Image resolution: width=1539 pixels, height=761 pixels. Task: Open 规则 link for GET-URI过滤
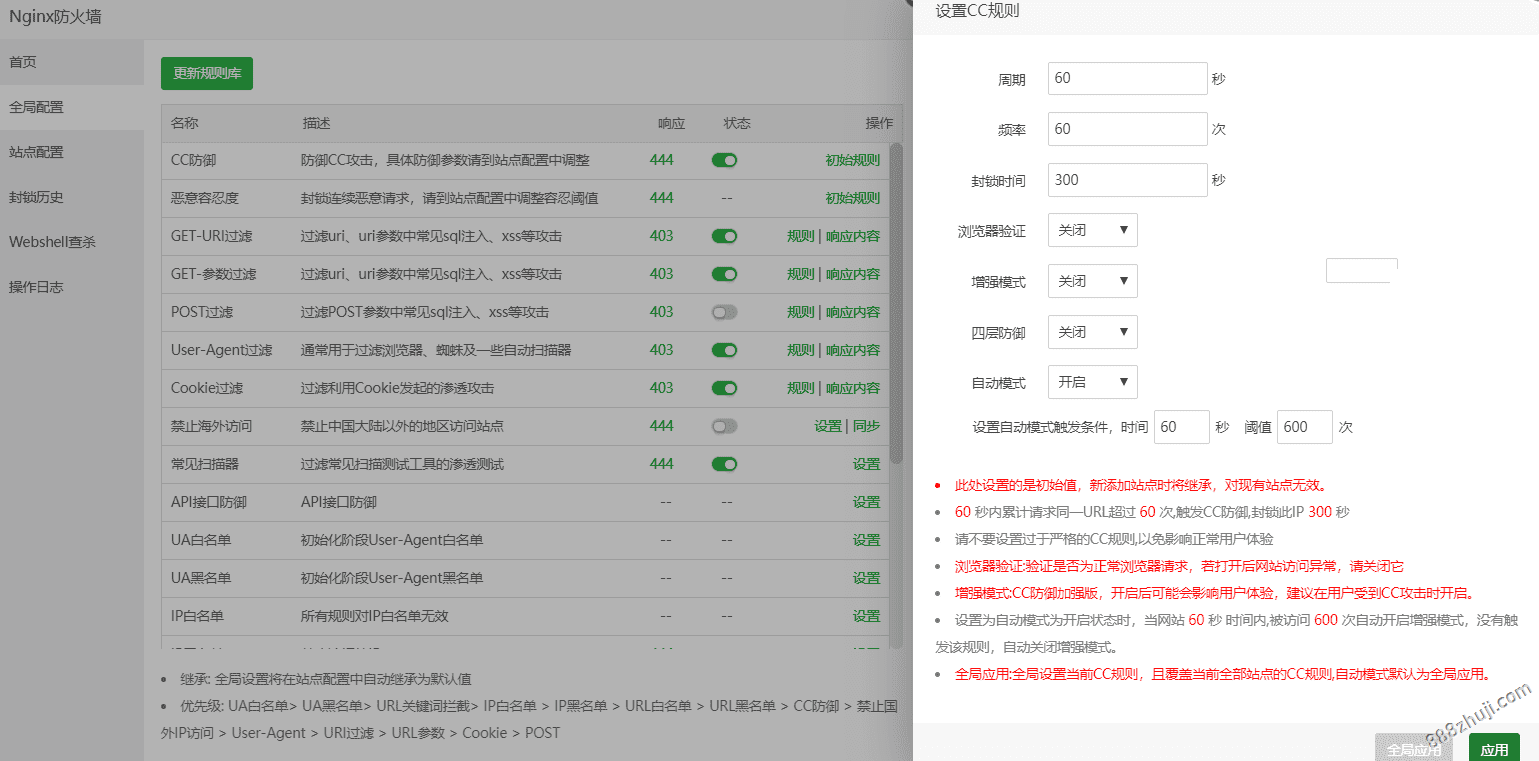click(801, 236)
